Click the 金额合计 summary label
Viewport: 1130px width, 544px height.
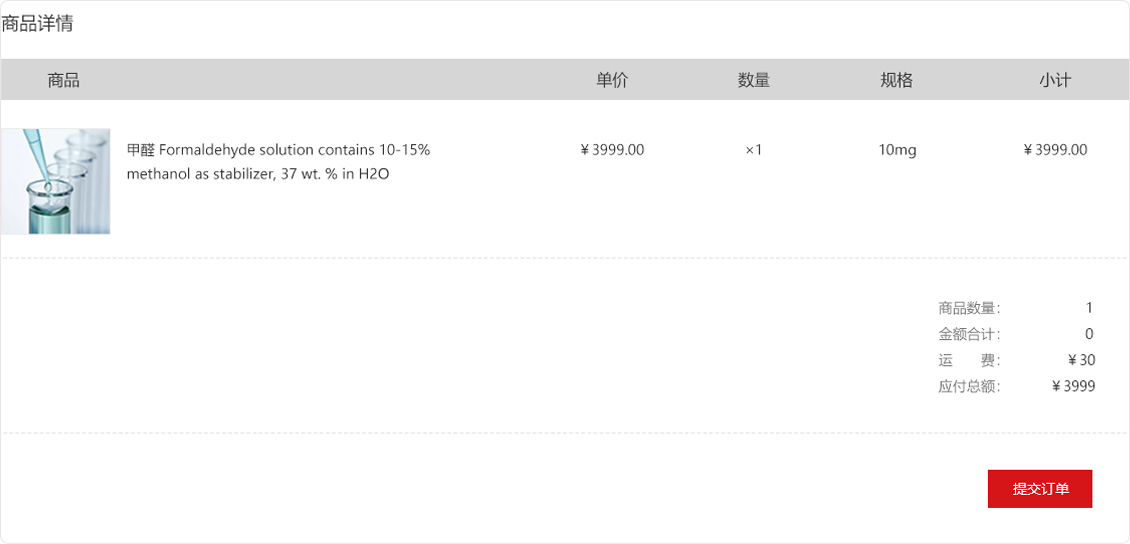click(x=969, y=334)
